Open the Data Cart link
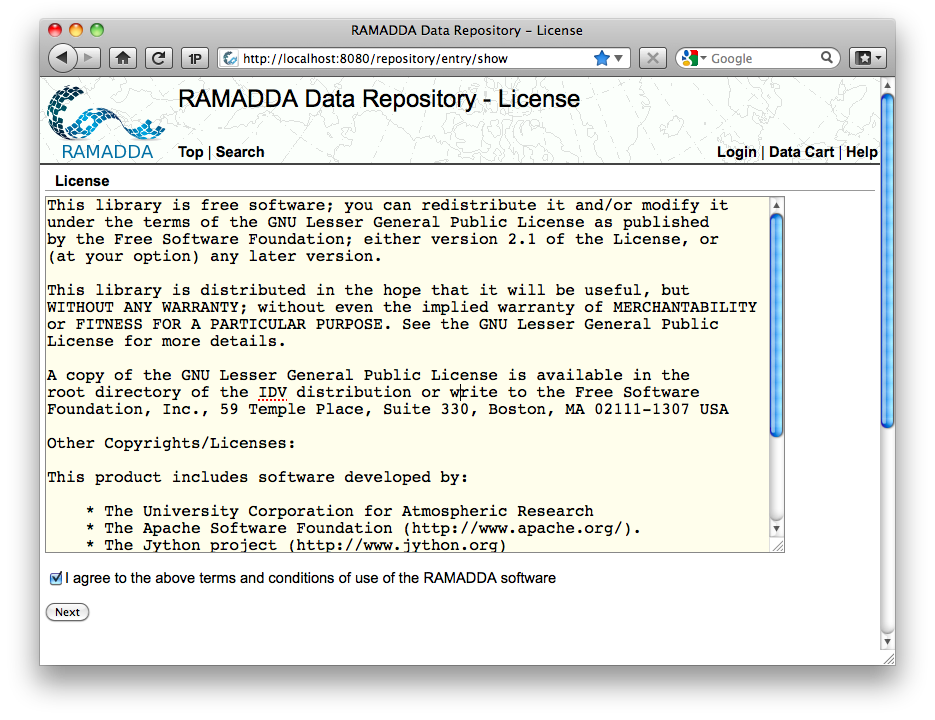Screen dimensions: 935x720 [x=801, y=152]
